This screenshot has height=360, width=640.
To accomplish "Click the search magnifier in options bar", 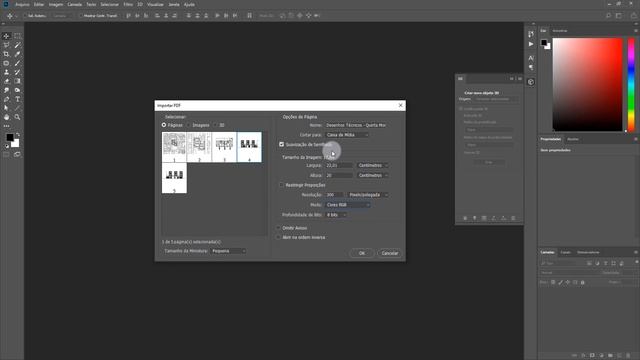I will [x=608, y=16].
